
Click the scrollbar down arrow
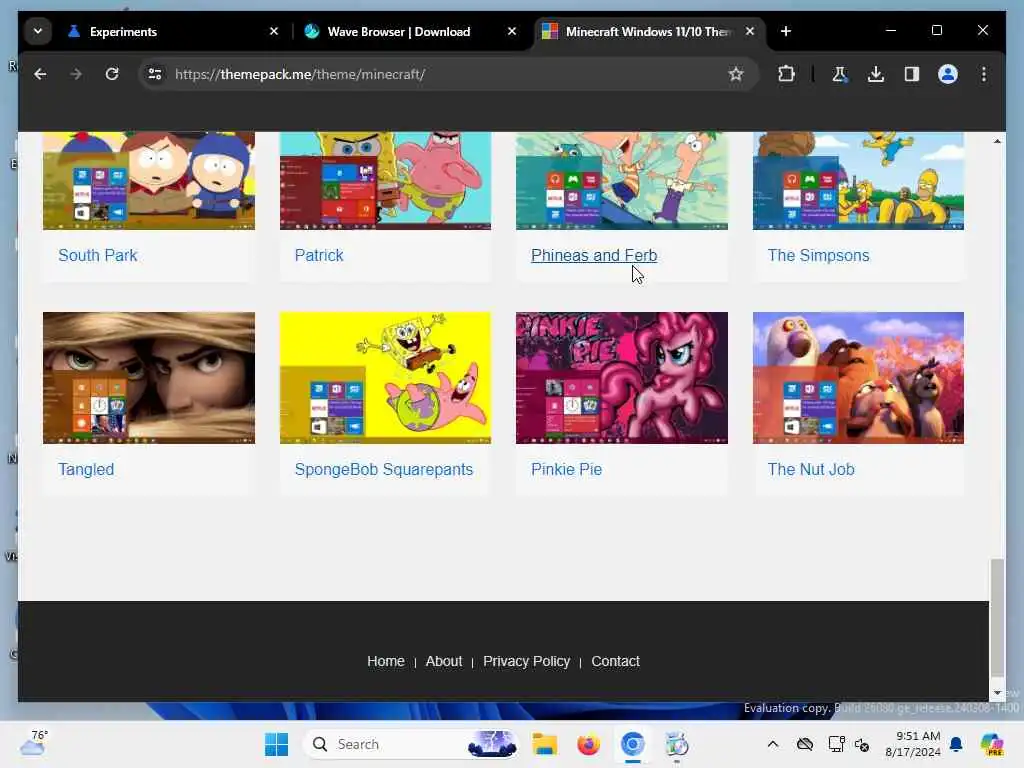997,692
